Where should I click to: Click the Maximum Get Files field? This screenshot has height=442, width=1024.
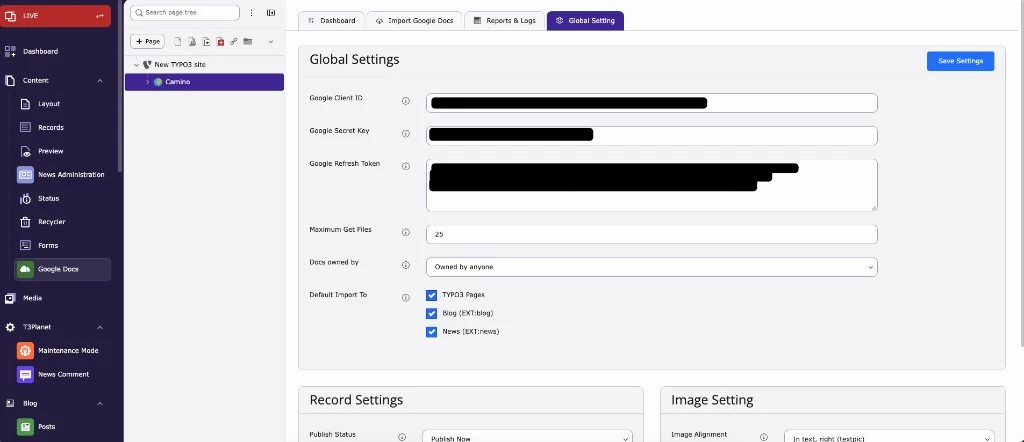click(x=652, y=234)
